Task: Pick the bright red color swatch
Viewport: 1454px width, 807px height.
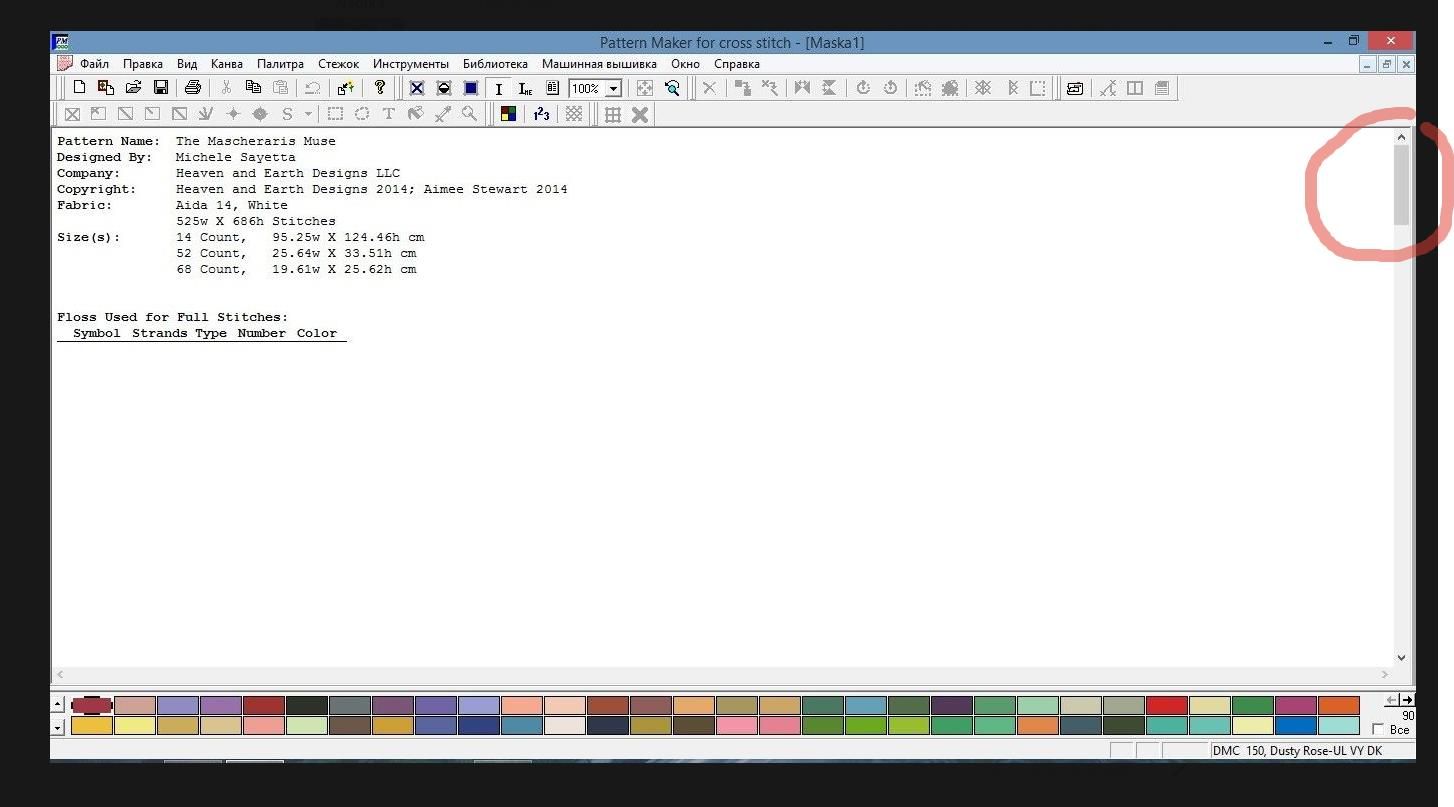Action: [x=1166, y=706]
